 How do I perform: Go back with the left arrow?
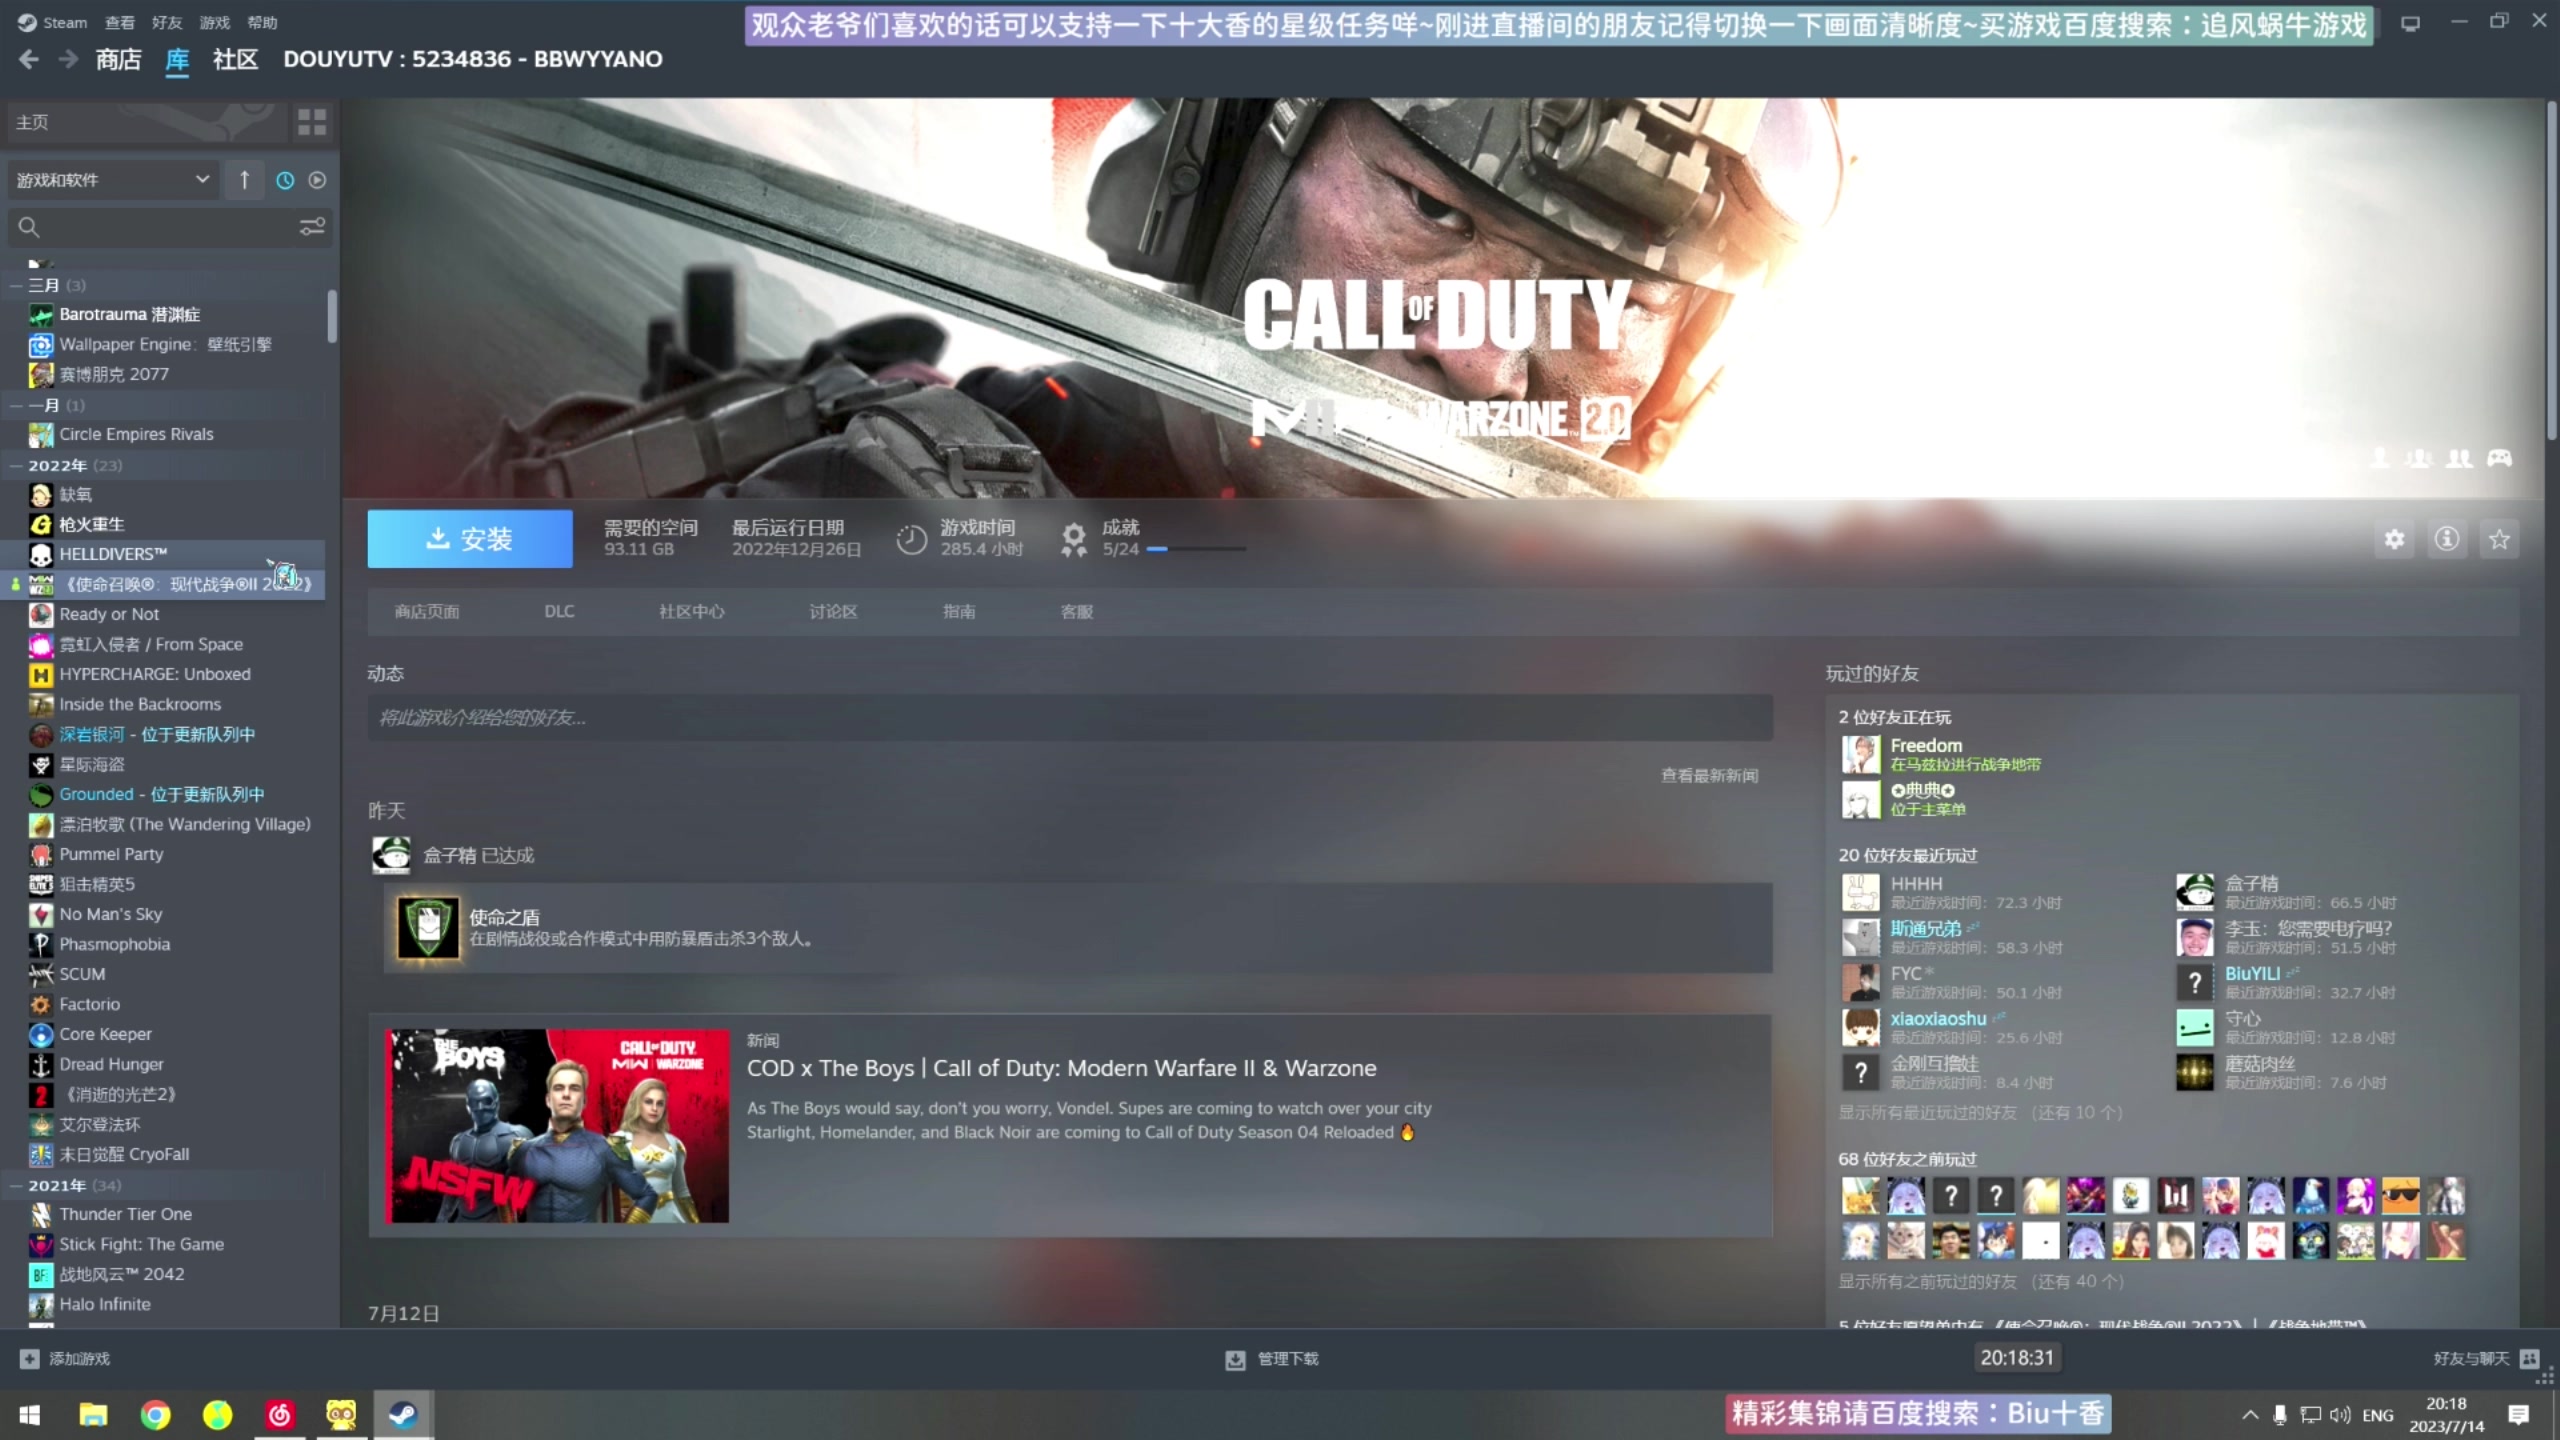click(29, 60)
